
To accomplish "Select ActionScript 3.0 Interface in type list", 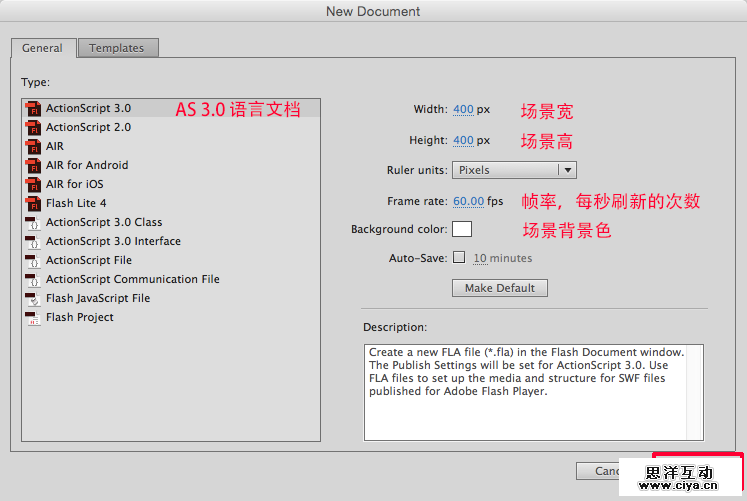I will coord(113,241).
